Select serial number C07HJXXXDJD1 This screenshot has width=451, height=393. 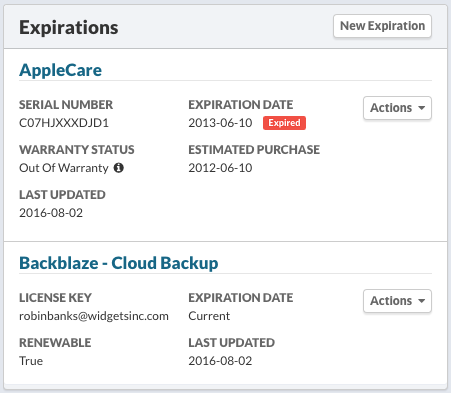coord(64,123)
